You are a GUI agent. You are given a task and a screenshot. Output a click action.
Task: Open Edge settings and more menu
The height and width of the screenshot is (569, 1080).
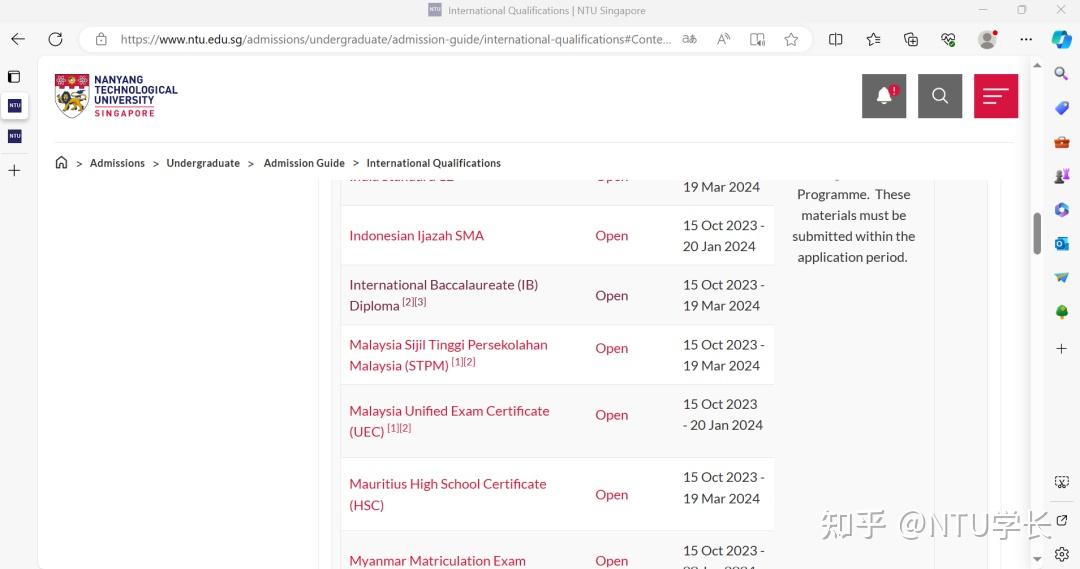(x=1026, y=39)
